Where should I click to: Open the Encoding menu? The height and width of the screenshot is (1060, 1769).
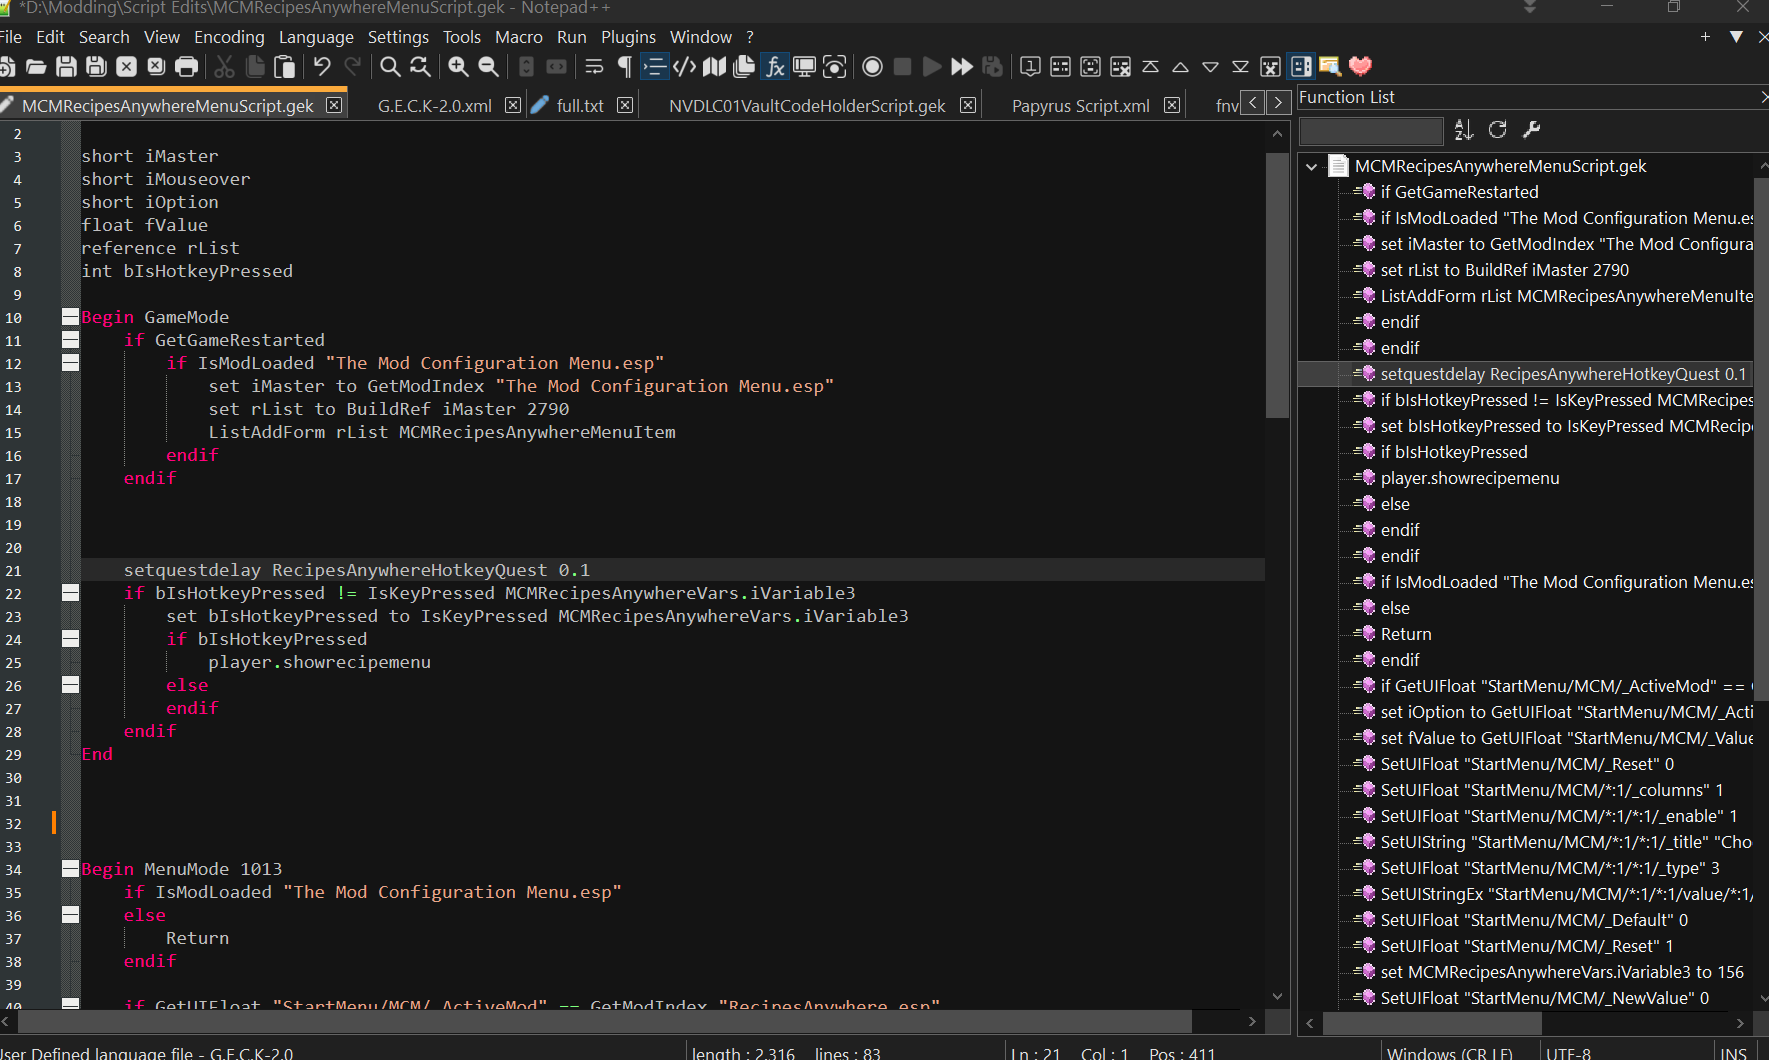(x=229, y=37)
